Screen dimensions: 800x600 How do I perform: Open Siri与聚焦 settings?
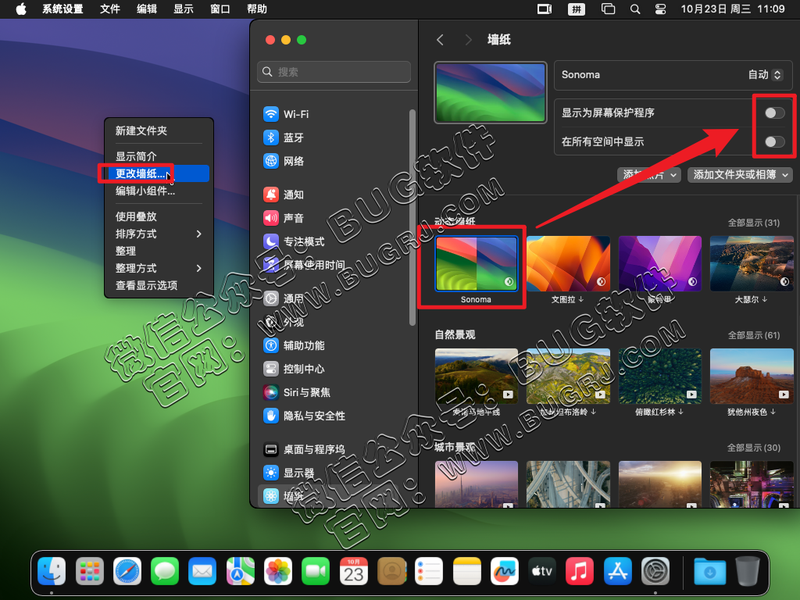pos(297,392)
